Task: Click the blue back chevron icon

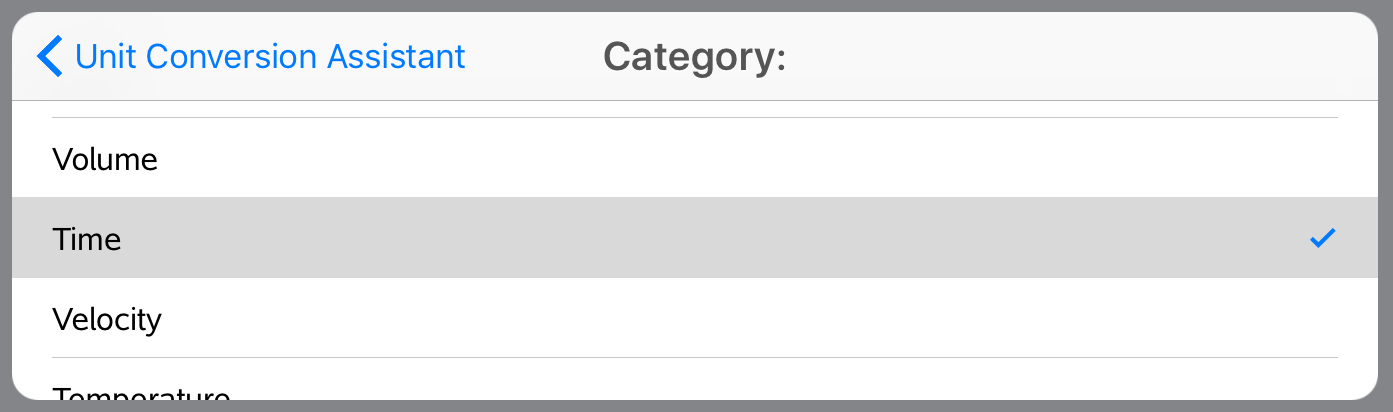Action: point(49,56)
